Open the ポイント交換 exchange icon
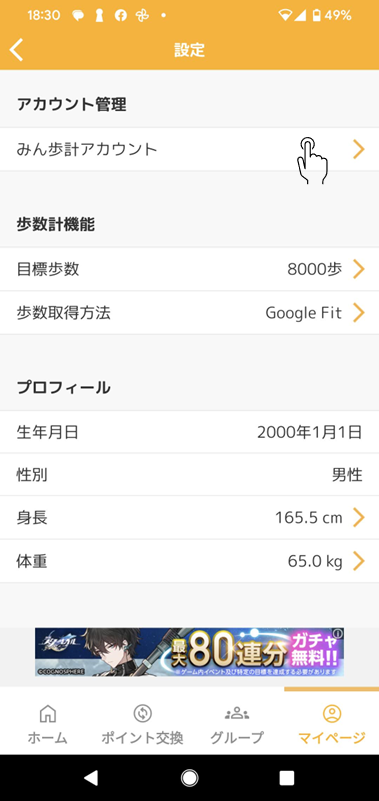379x801 pixels. [142, 713]
